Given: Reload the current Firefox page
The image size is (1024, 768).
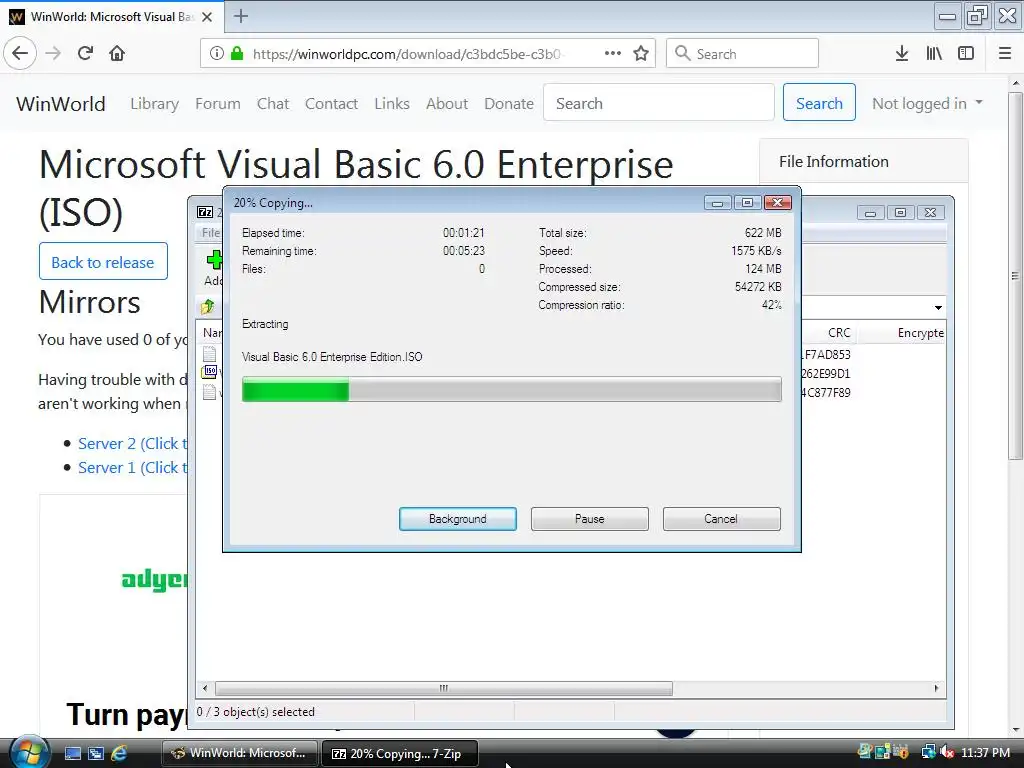Looking at the screenshot, I should (x=85, y=53).
